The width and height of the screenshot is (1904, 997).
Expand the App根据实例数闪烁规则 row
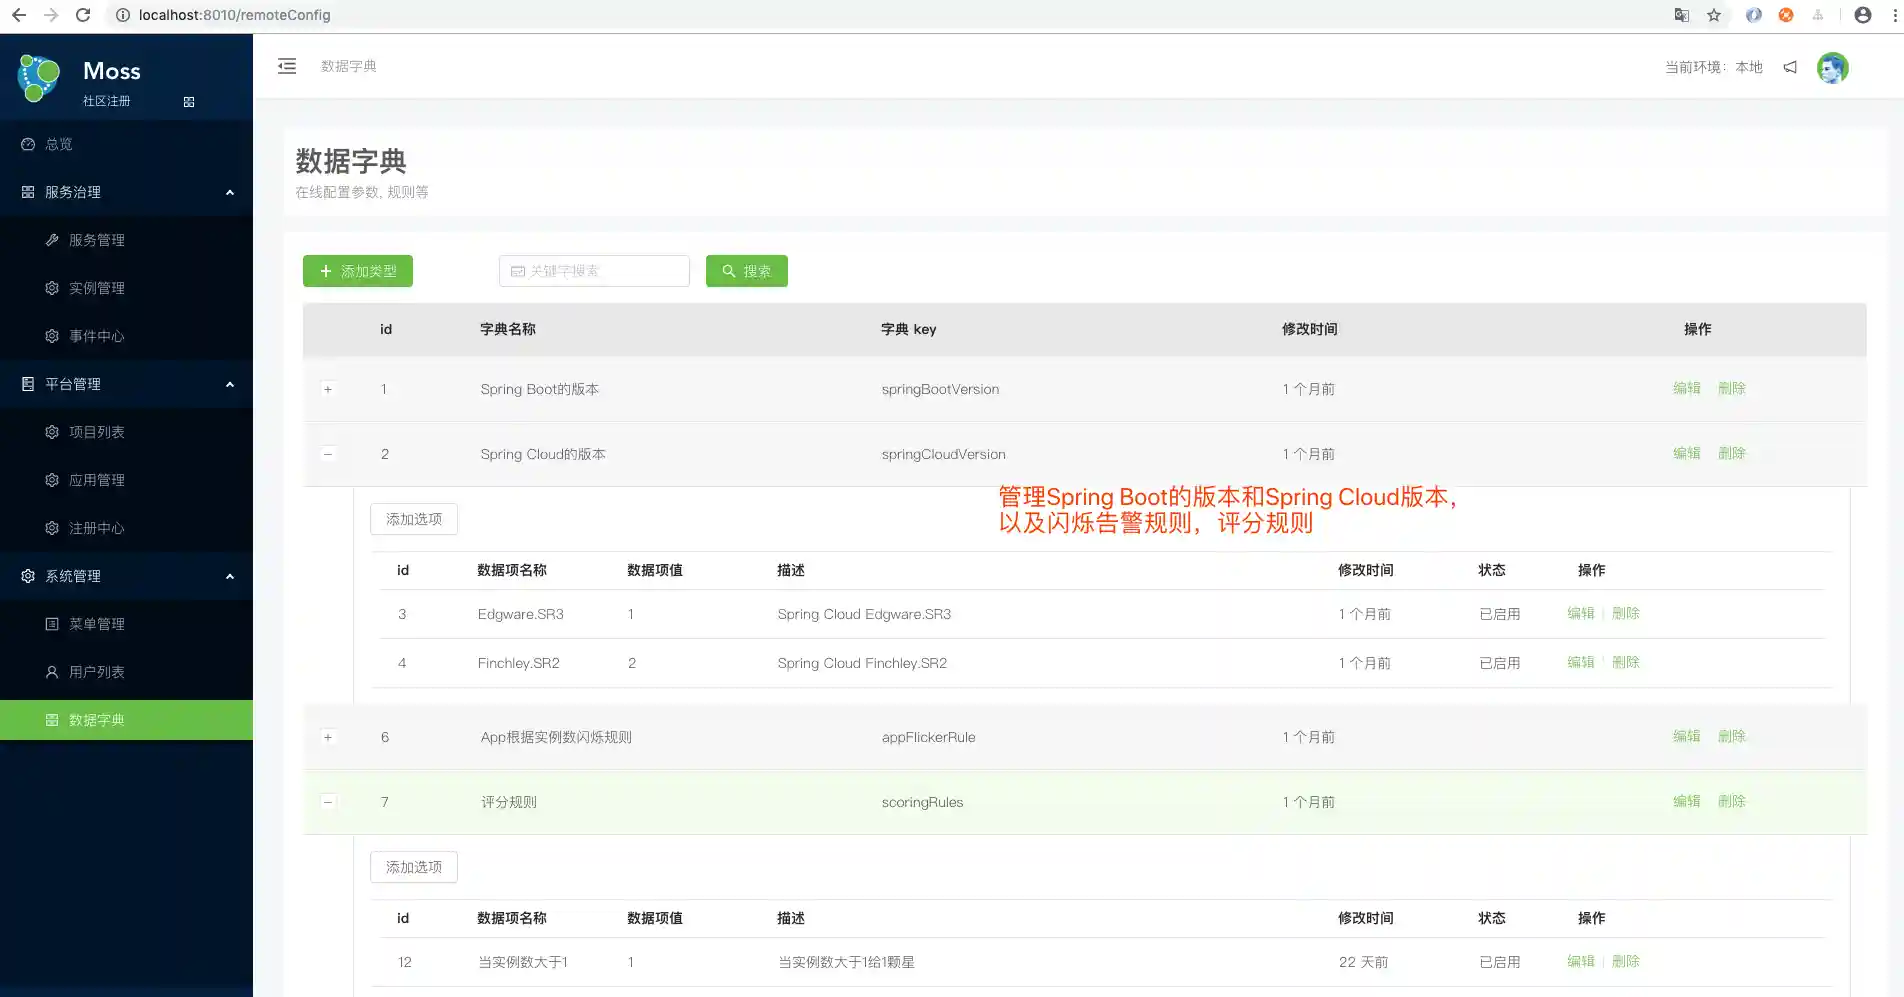tap(328, 737)
